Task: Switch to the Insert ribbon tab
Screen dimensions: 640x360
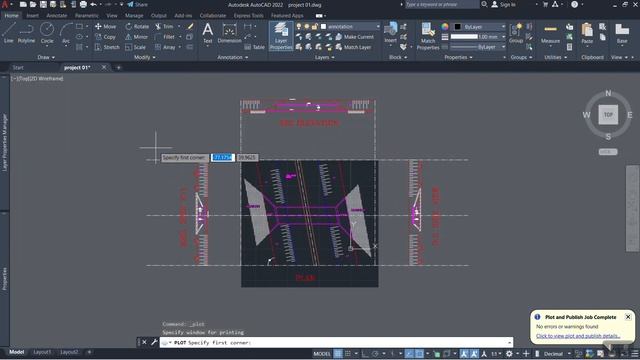Action: 32,16
